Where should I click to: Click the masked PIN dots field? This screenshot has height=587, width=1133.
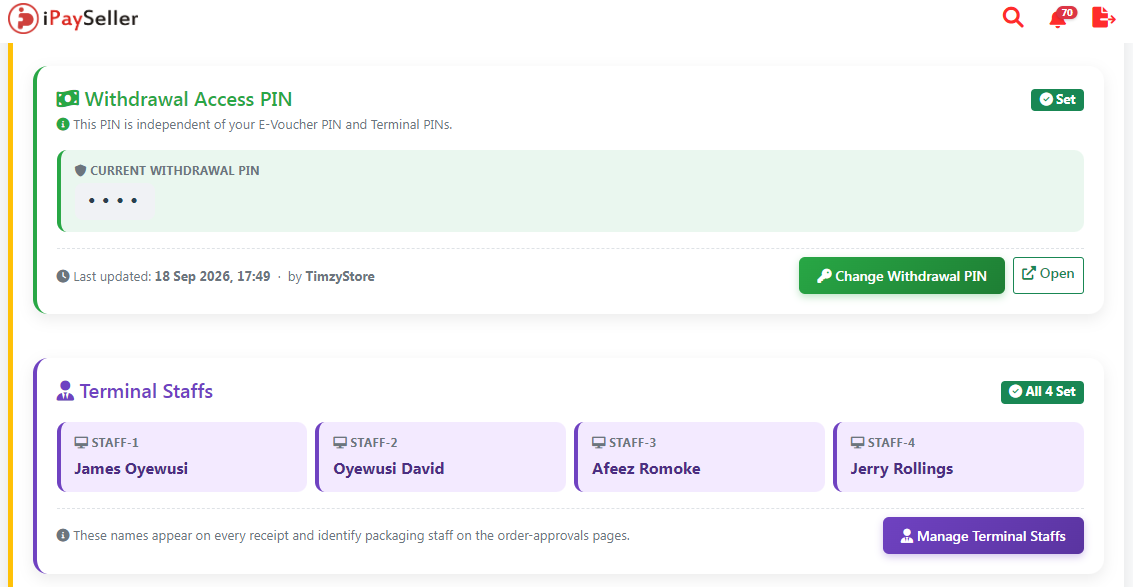coord(113,200)
